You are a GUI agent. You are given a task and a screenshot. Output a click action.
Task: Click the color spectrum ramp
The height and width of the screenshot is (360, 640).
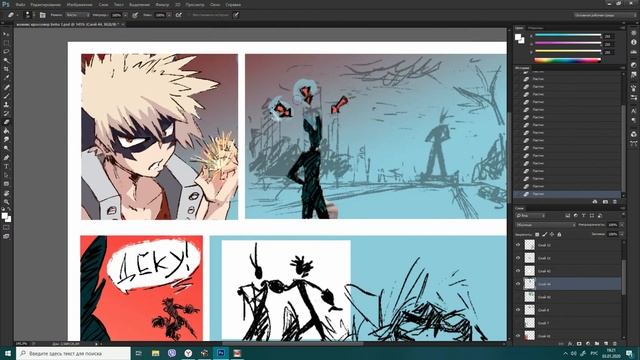click(568, 60)
